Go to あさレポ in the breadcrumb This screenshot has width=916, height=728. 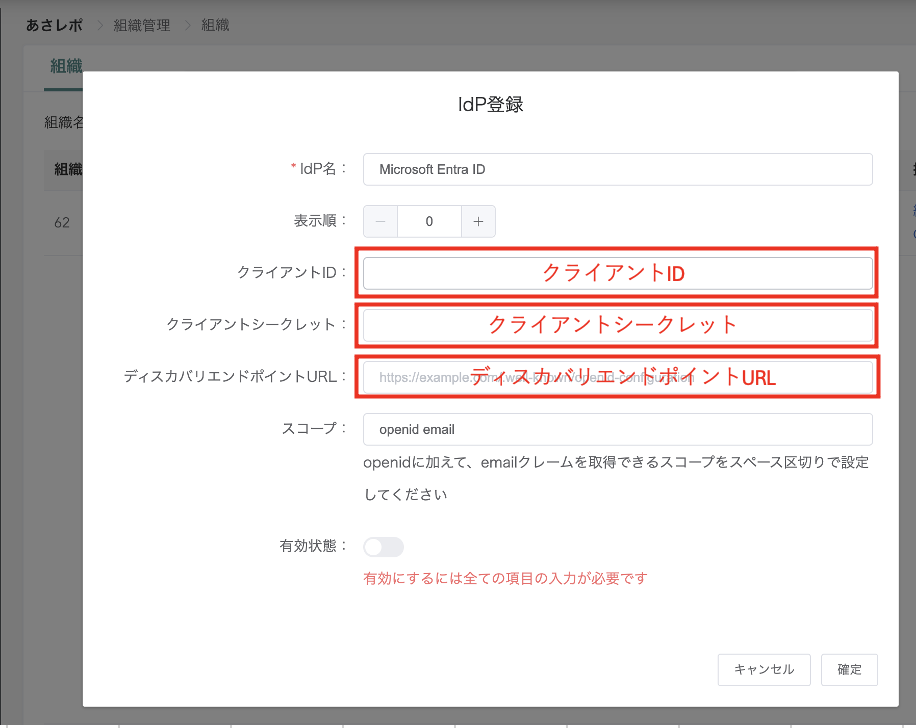click(x=54, y=25)
